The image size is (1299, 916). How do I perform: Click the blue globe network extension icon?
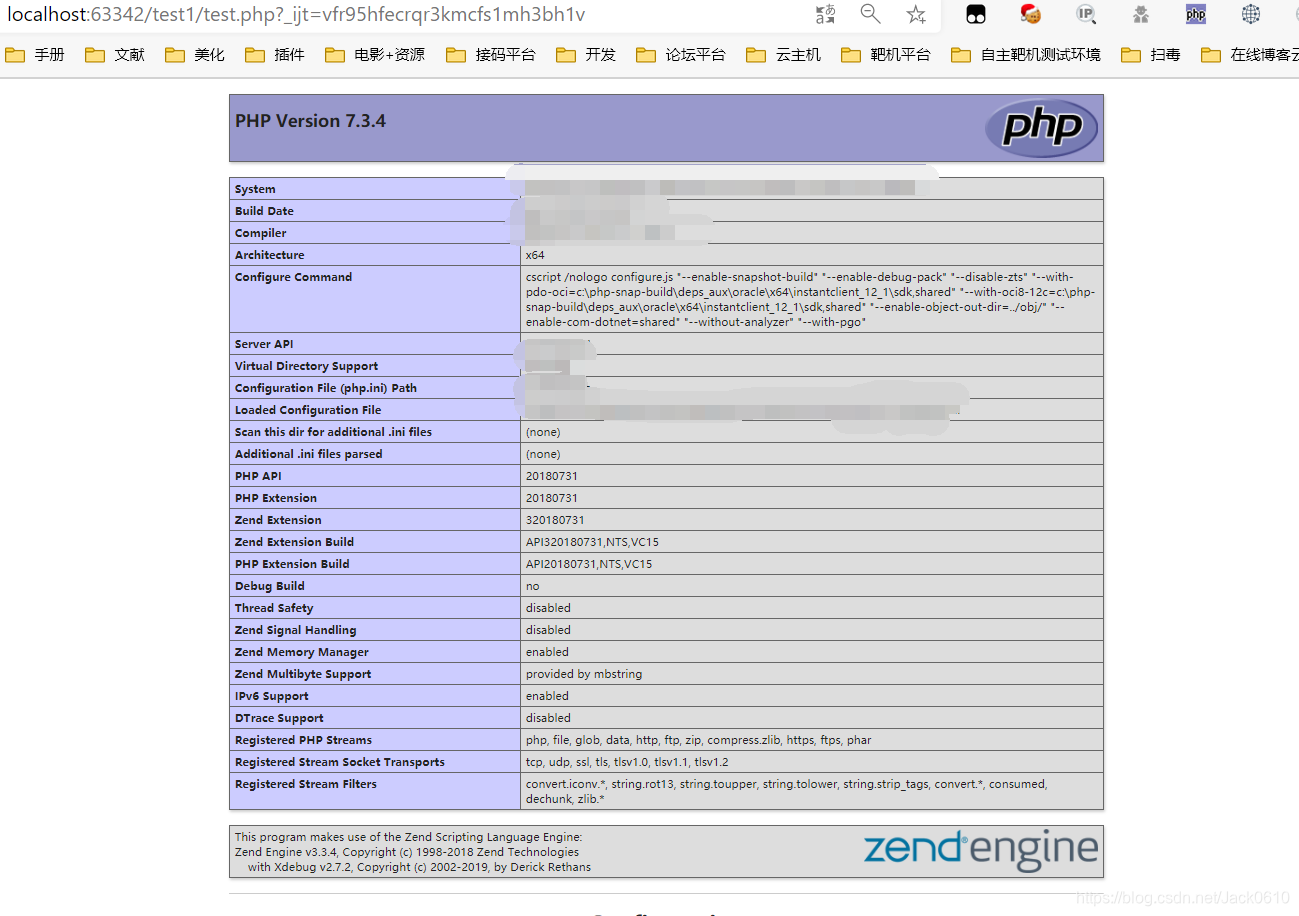pos(1251,14)
